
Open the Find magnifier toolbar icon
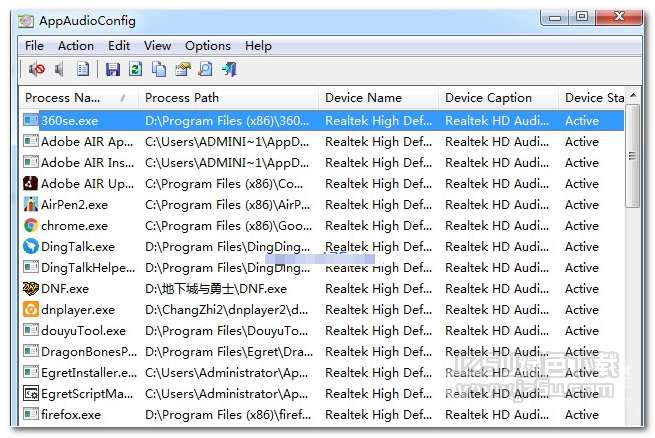(x=206, y=69)
